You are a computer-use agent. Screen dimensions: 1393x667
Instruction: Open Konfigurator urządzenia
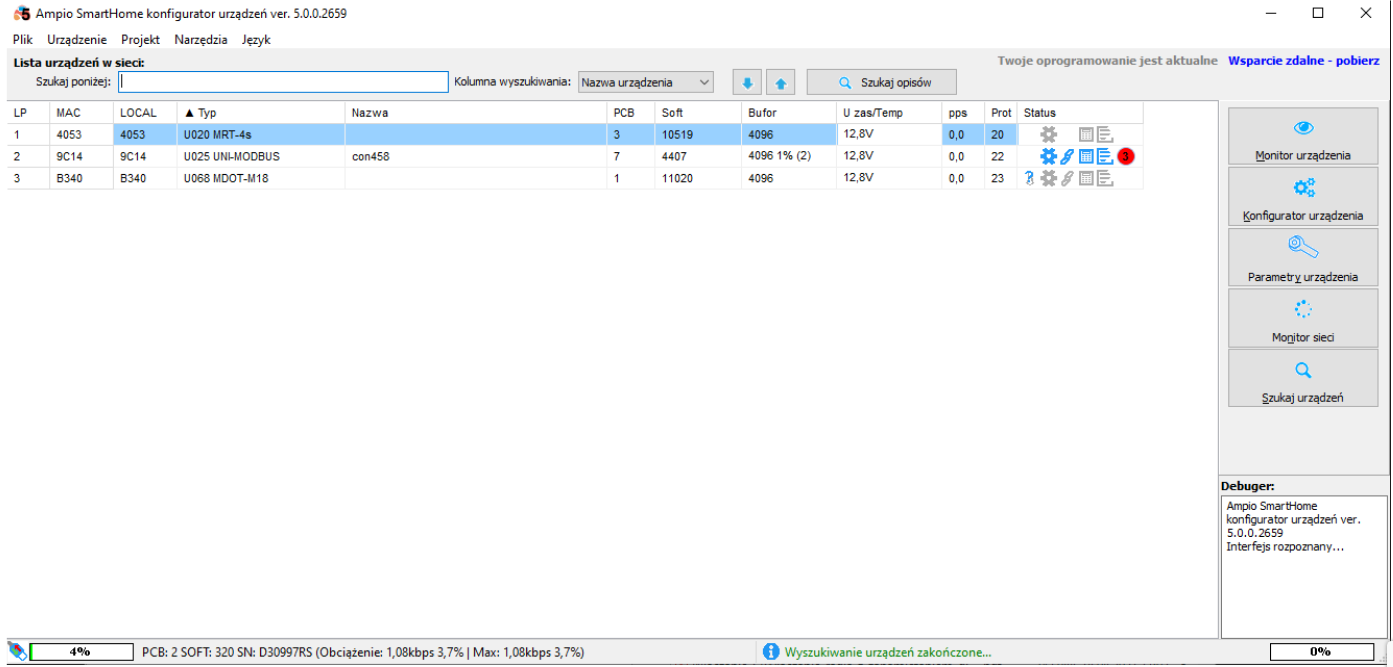[1303, 196]
